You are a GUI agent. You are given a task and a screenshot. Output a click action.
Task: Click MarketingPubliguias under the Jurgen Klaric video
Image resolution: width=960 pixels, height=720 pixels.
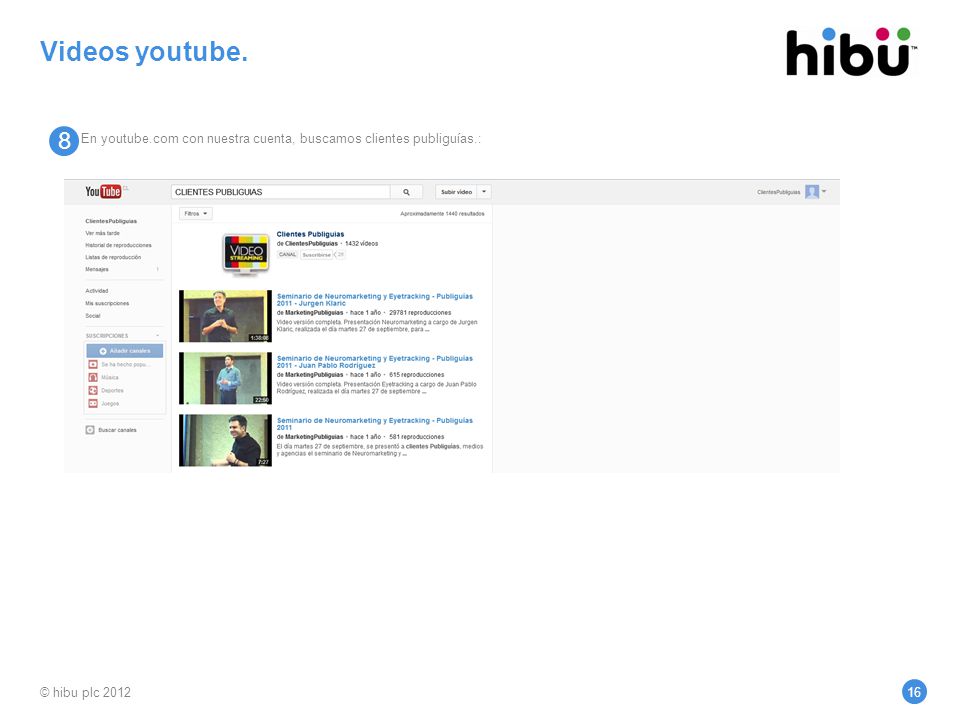pos(314,312)
